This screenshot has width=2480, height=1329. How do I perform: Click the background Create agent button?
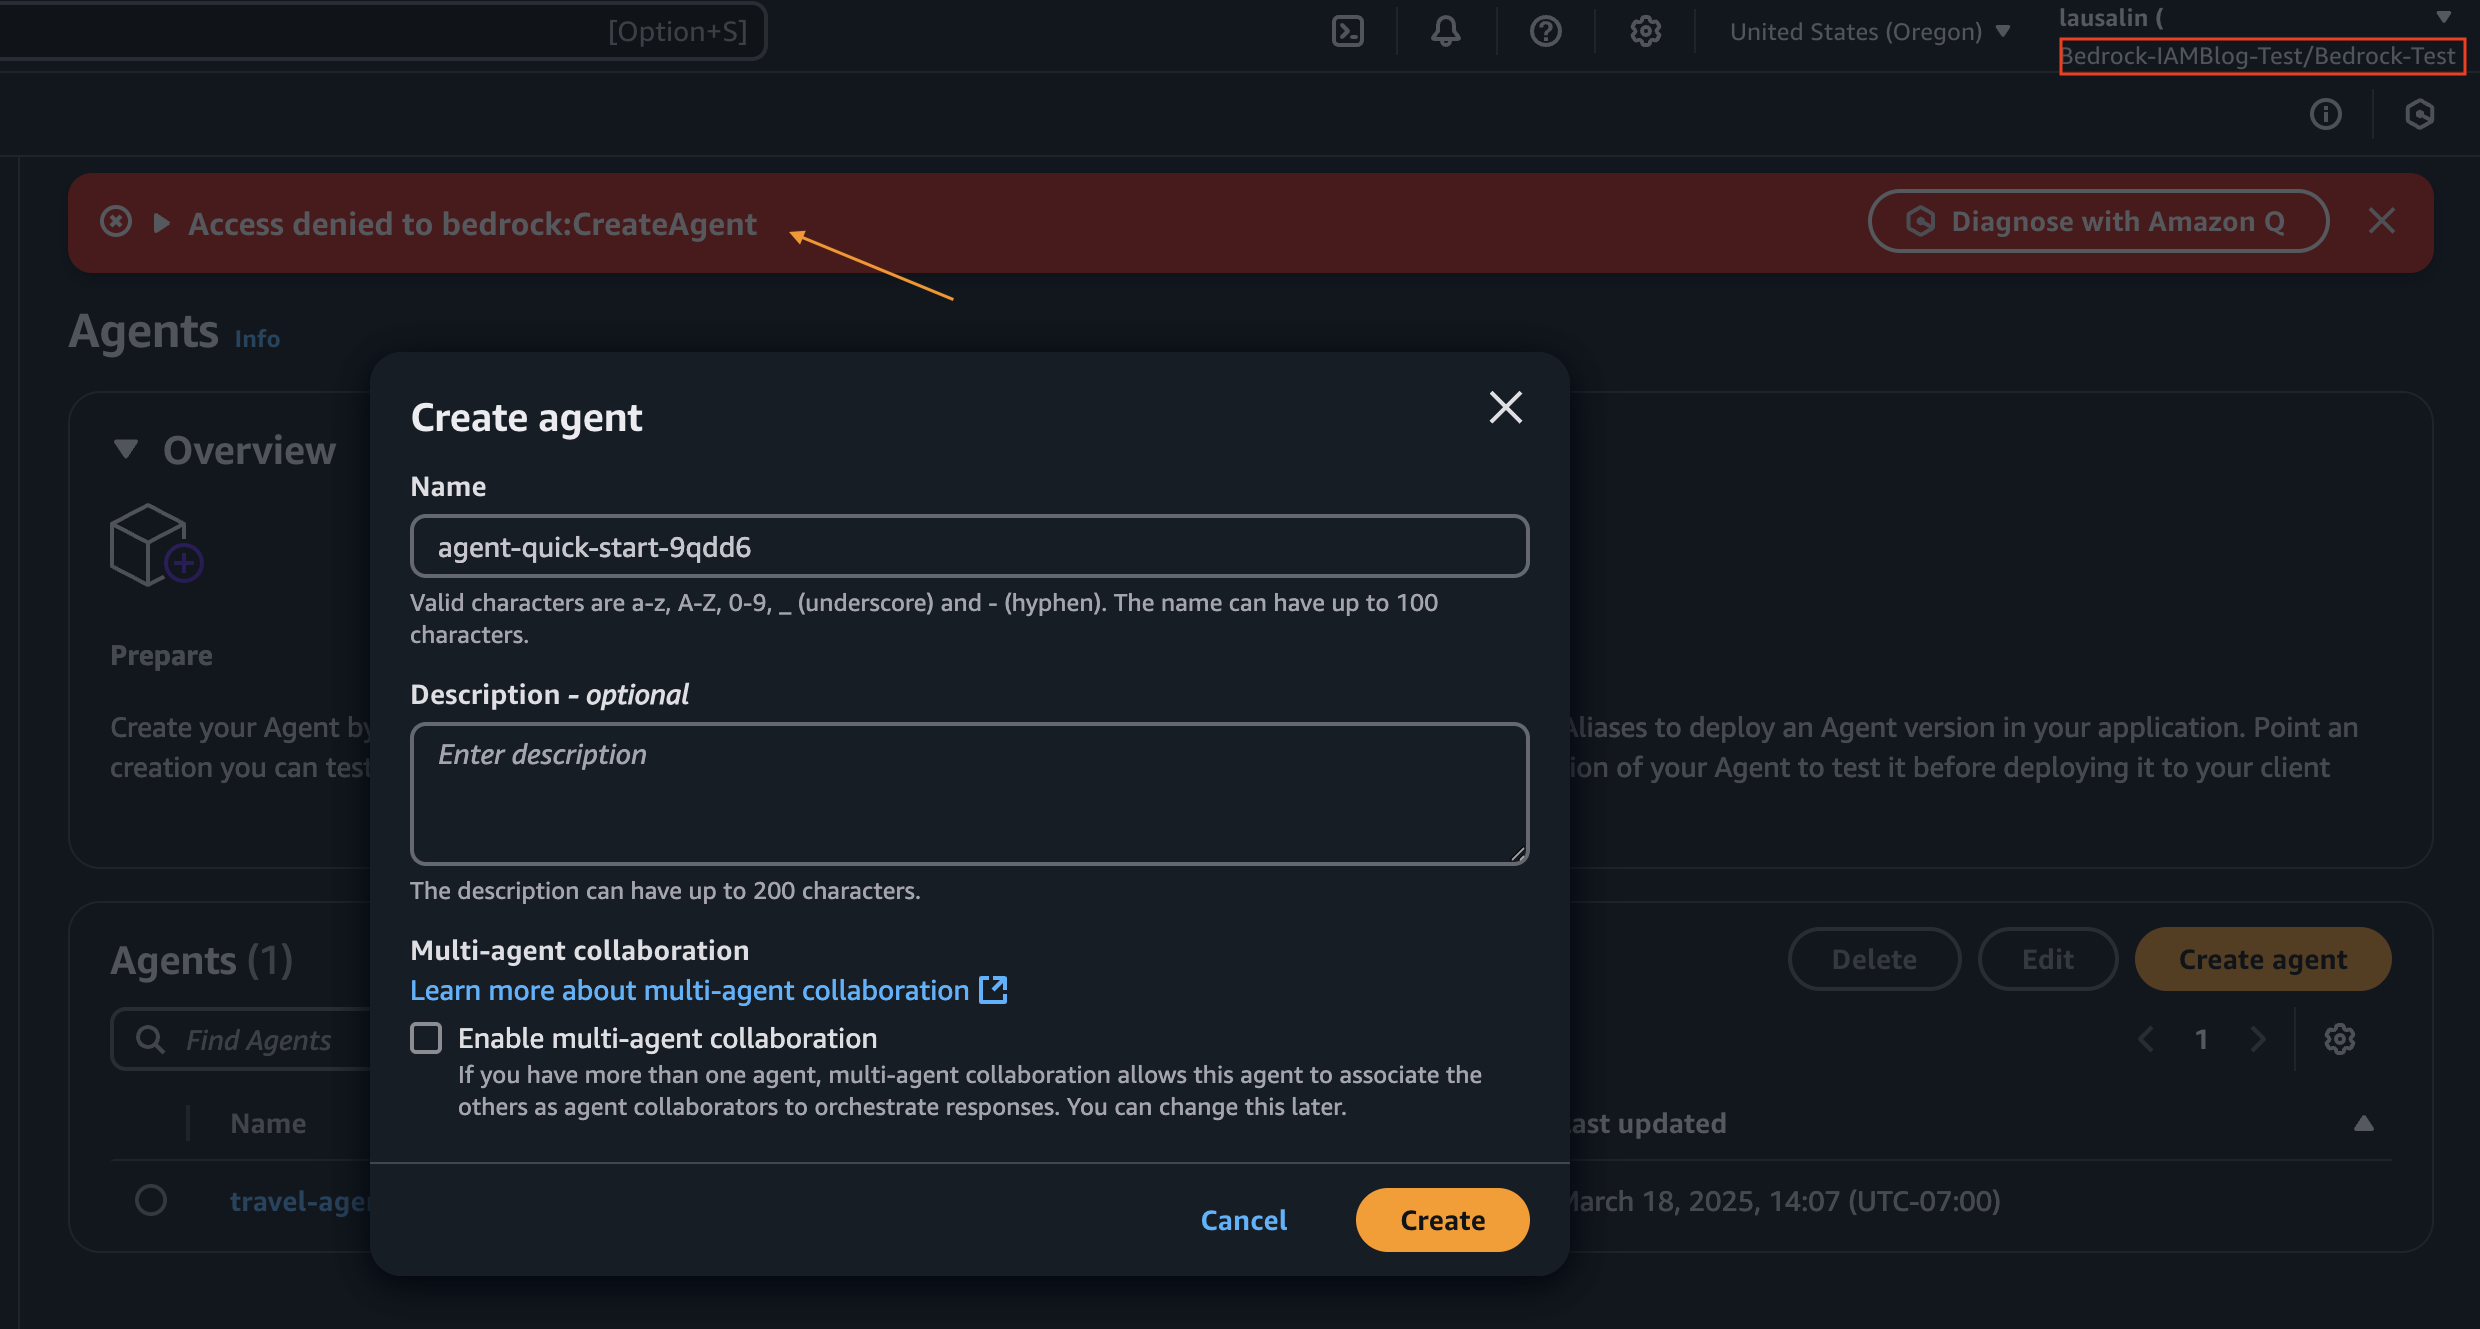[2263, 959]
